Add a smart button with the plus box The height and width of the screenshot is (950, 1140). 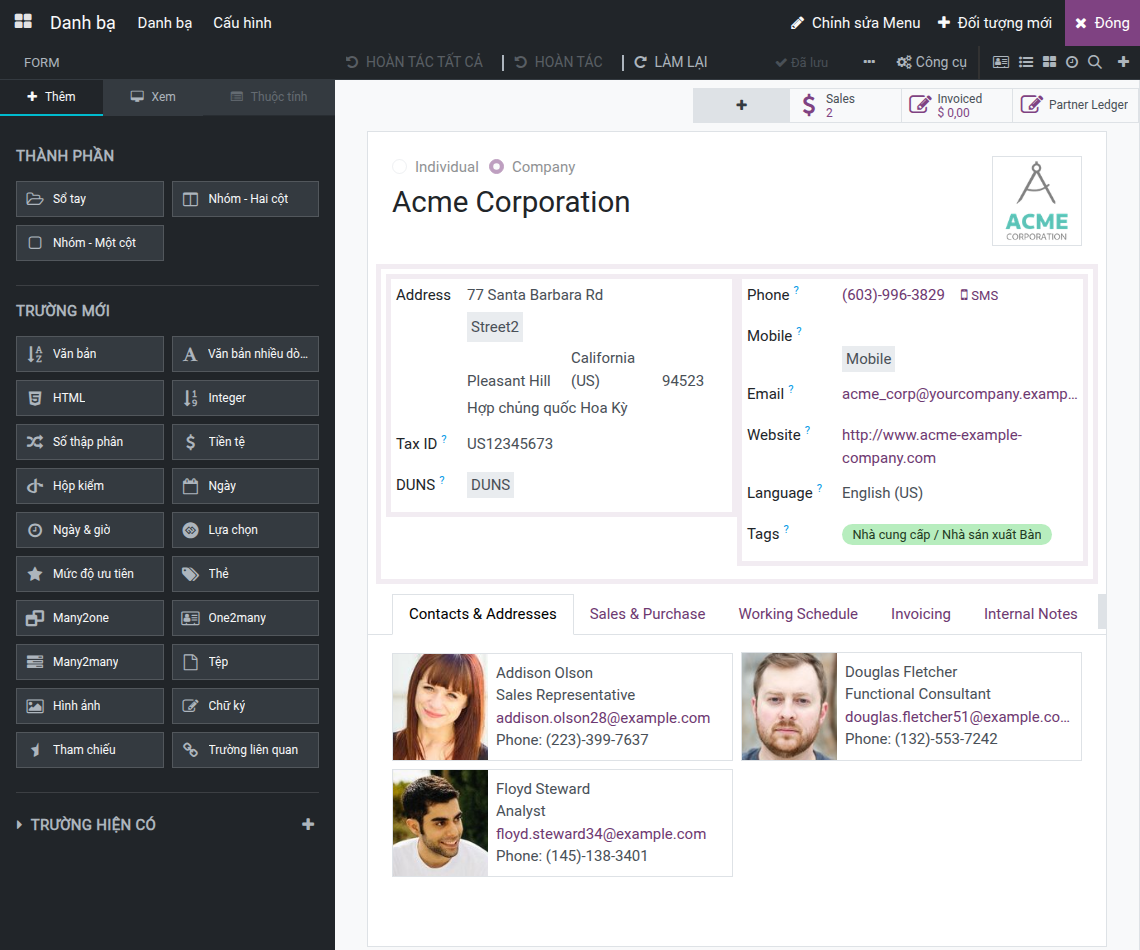coord(741,105)
